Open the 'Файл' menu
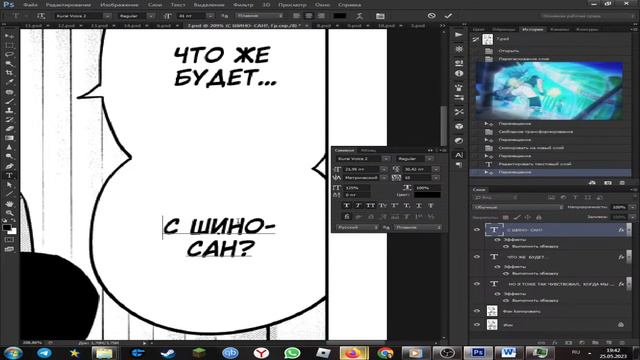640x360 pixels. [x=30, y=5]
